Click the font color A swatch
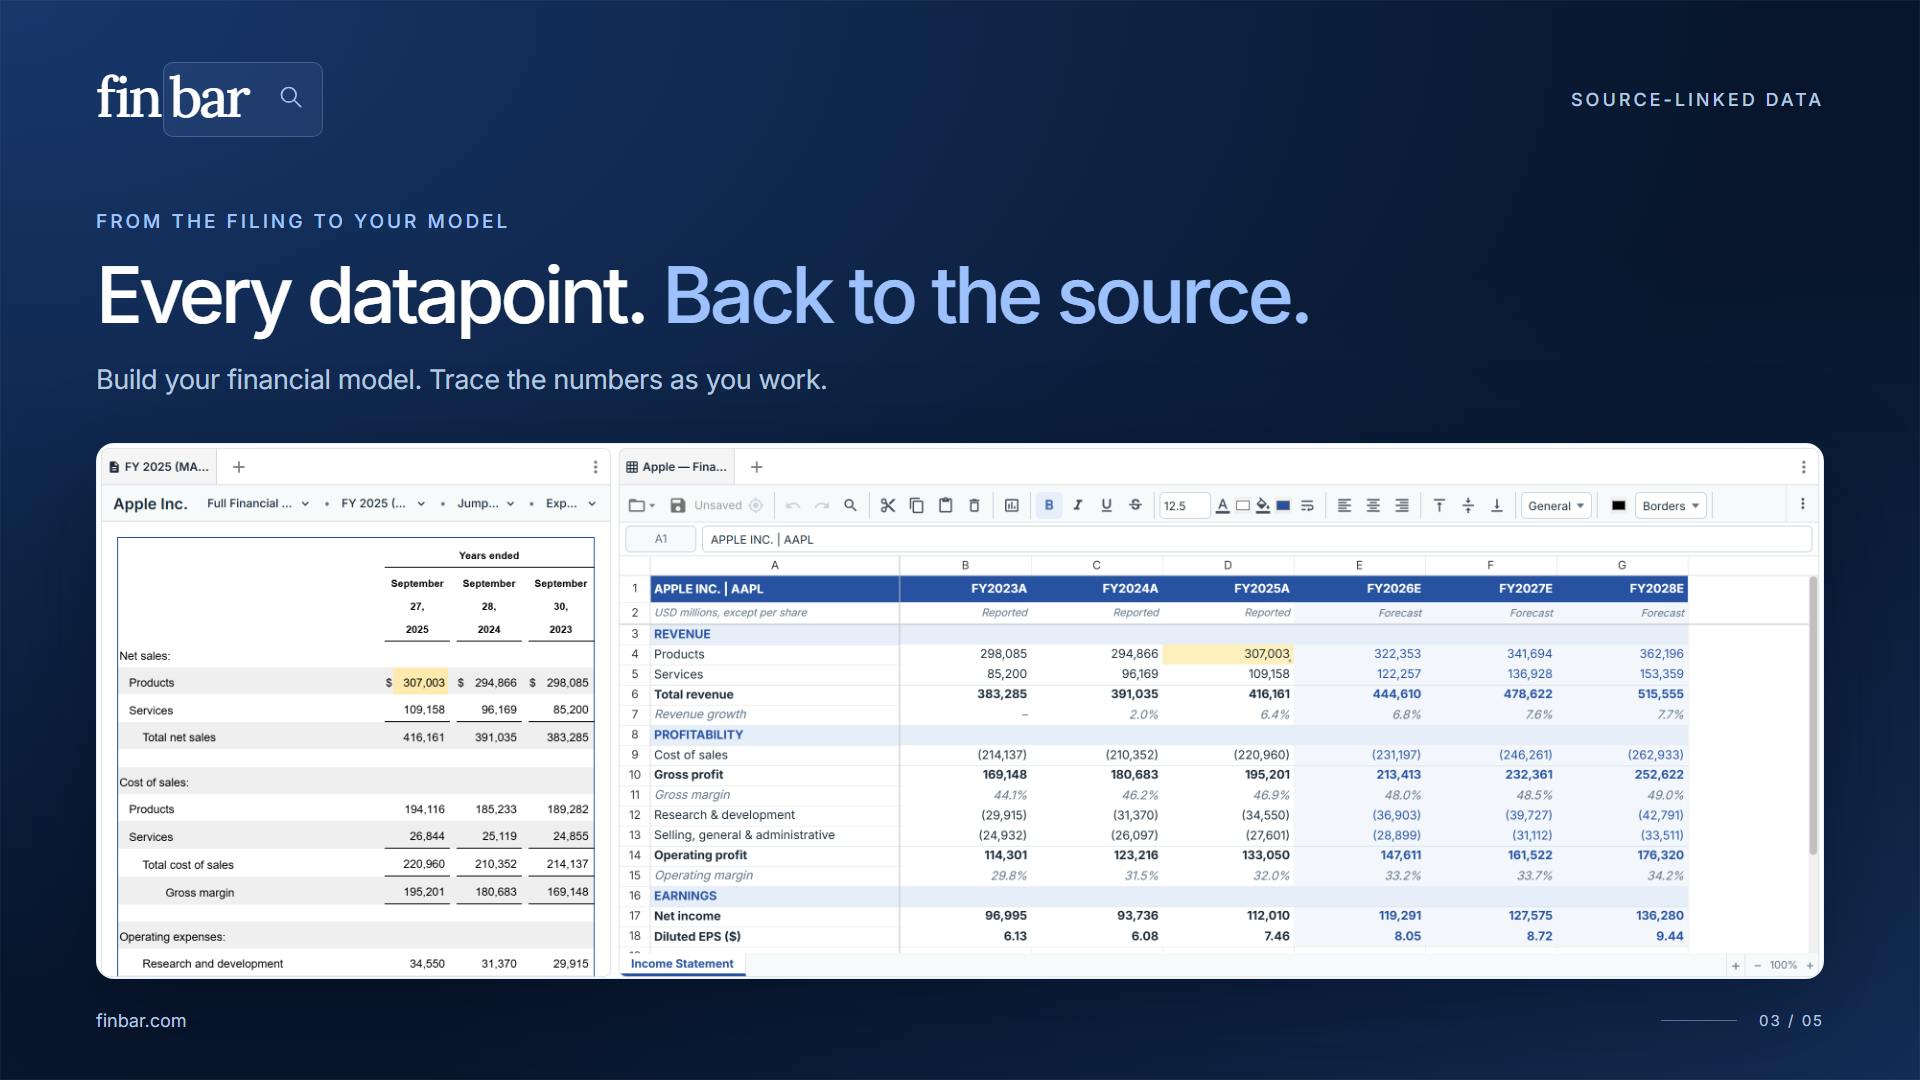Viewport: 1920px width, 1080px height. point(1222,505)
